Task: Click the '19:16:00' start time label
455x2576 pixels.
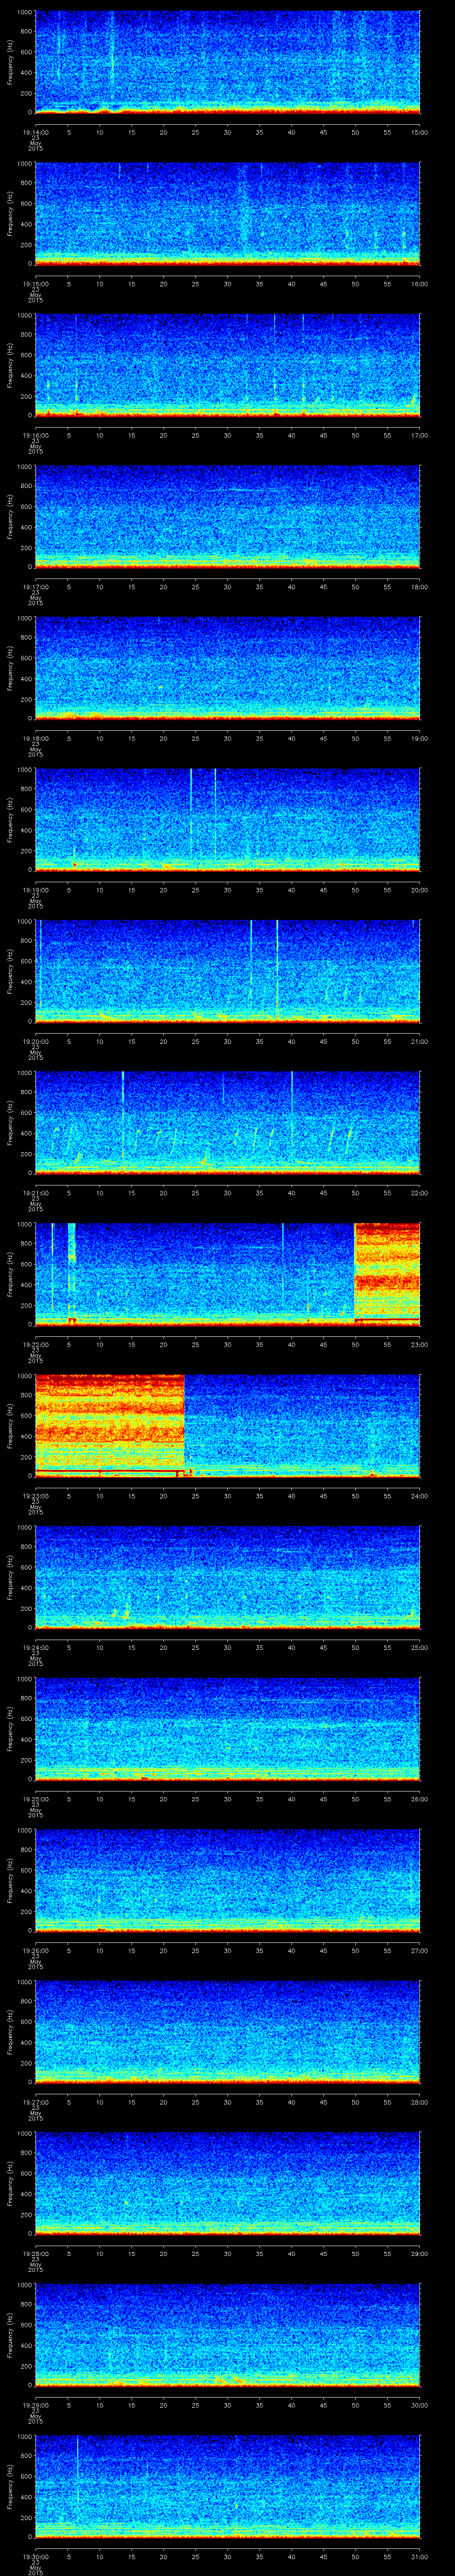Action: (35, 435)
